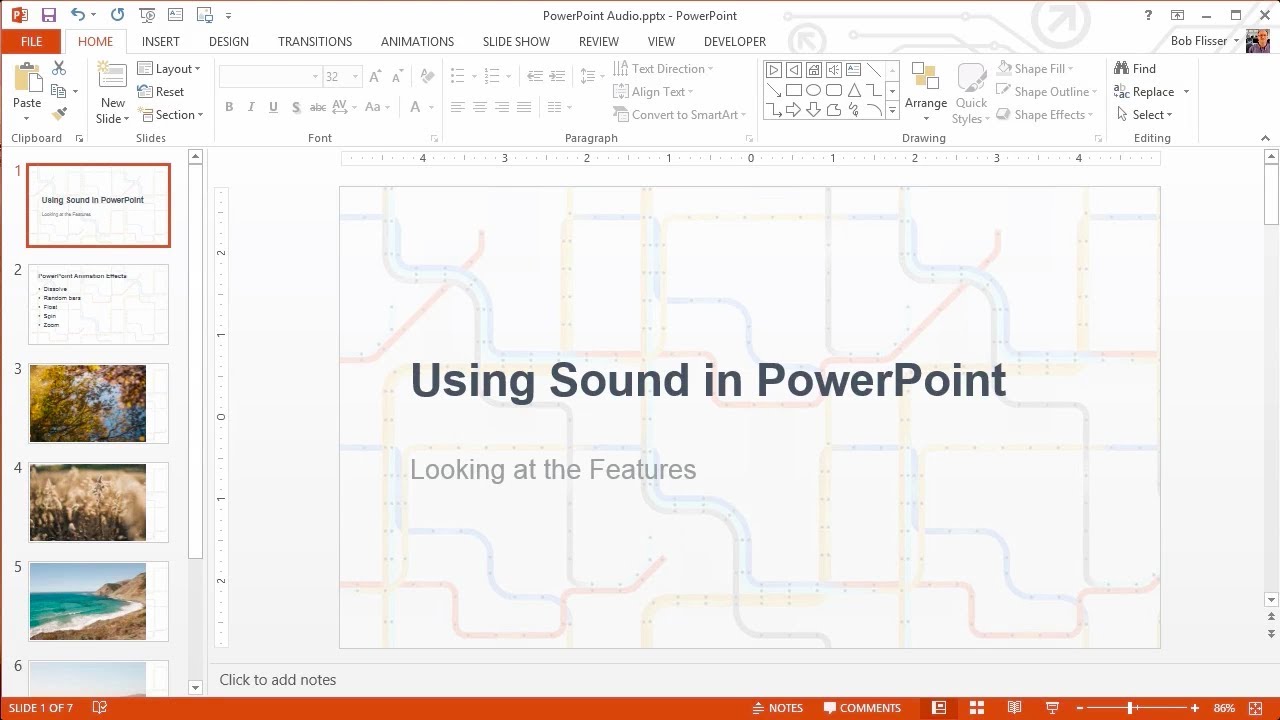This screenshot has height=720, width=1280.
Task: Toggle Align Right text alignment
Action: [502, 107]
